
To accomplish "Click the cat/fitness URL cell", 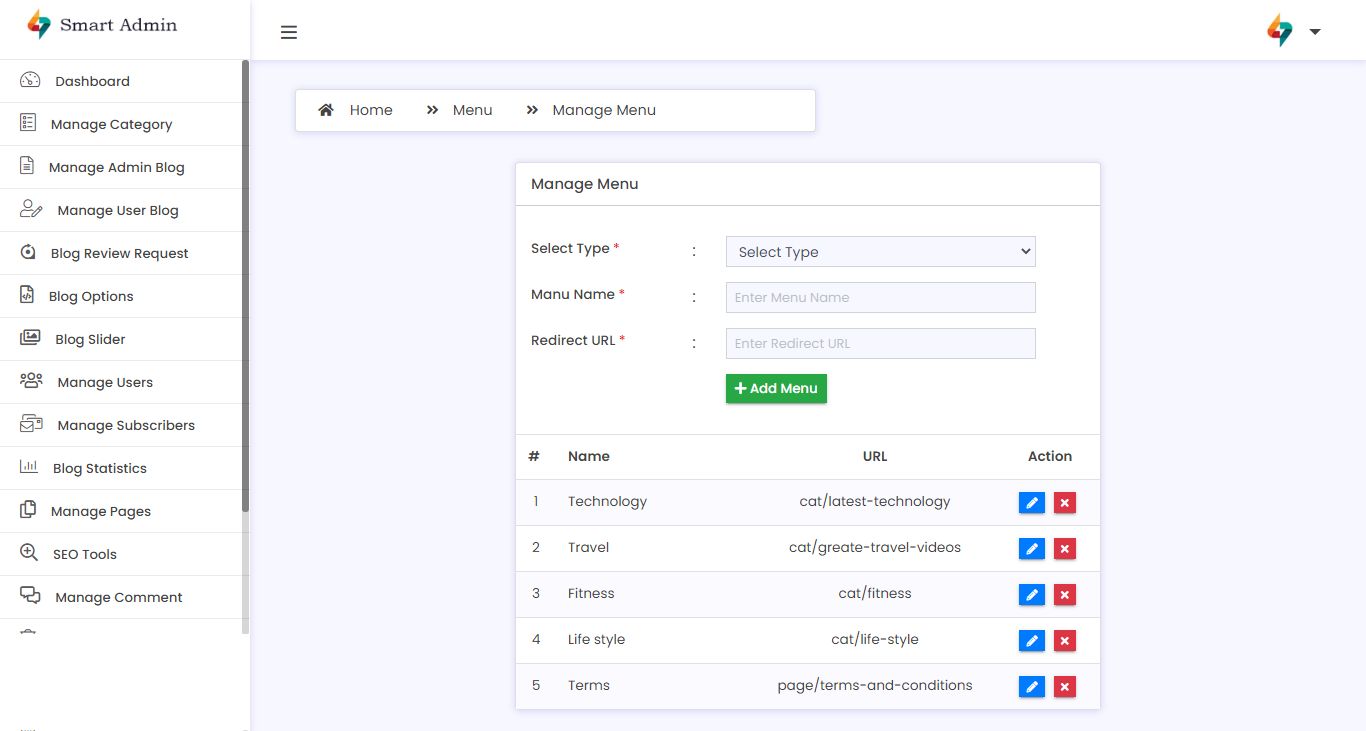I will point(875,593).
